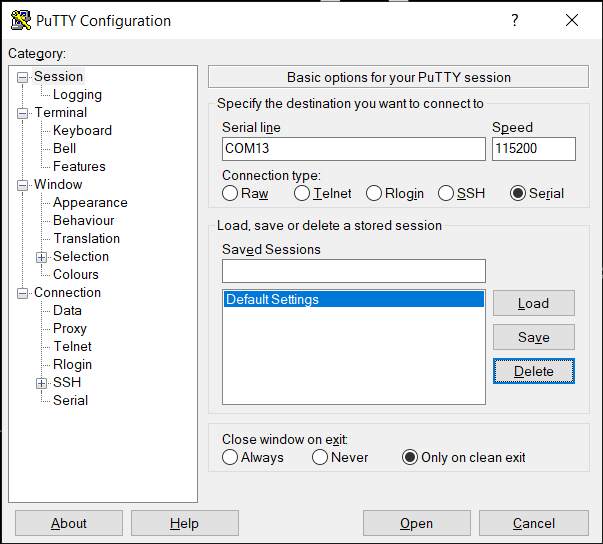603x544 pixels.
Task: Collapse the Terminal tree node
Action: pyautogui.click(x=22, y=113)
